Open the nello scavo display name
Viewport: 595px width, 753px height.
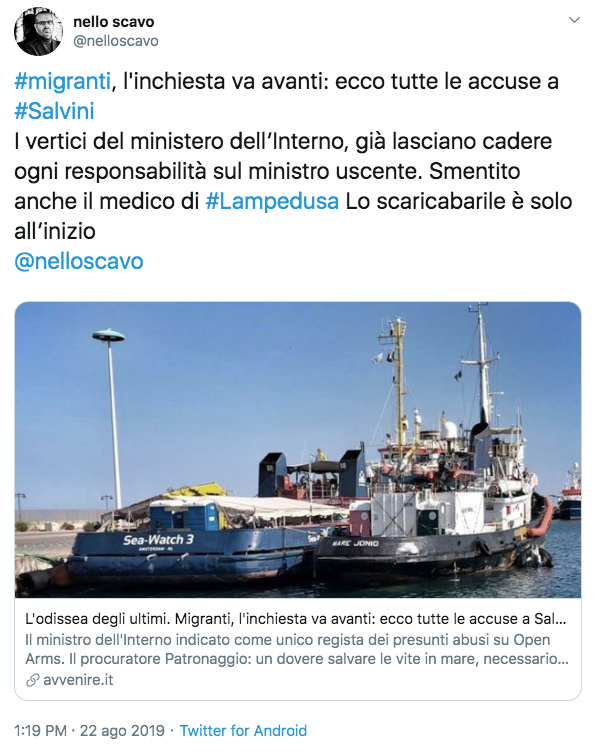(x=113, y=22)
